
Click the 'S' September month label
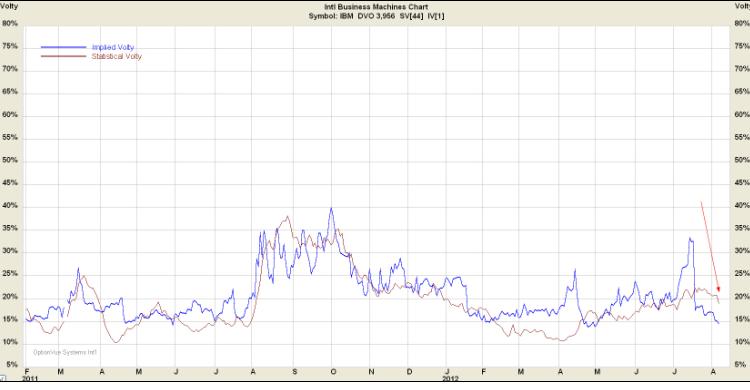pyautogui.click(x=295, y=372)
